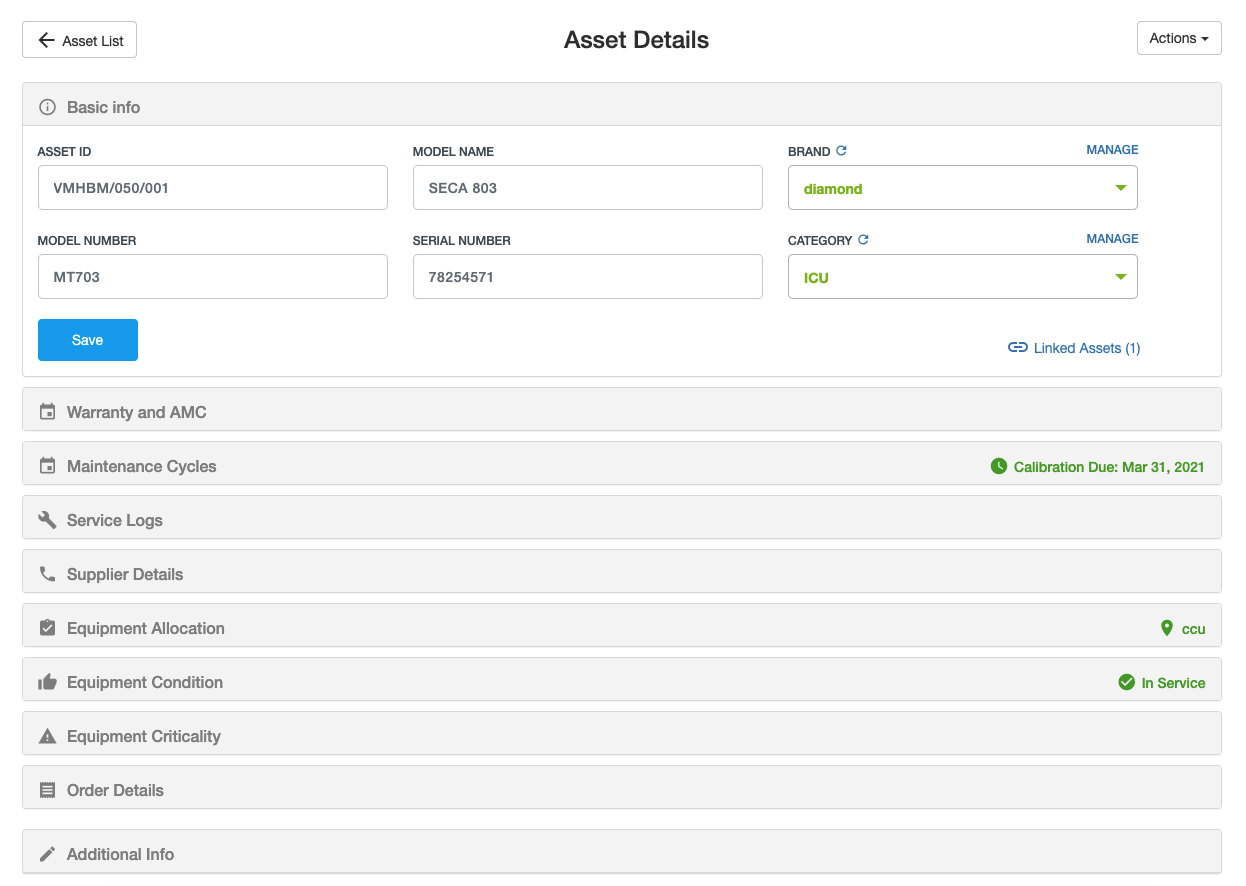Viewport: 1246px width, 886px height.
Task: Click the Serial Number input field
Action: (587, 276)
